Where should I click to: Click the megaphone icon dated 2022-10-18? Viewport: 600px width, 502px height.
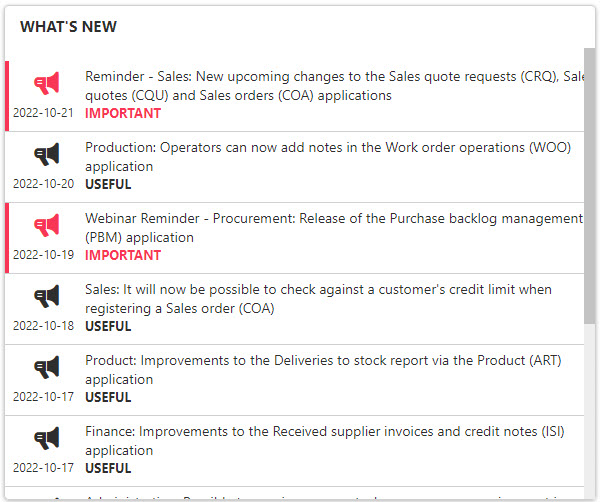[x=47, y=296]
